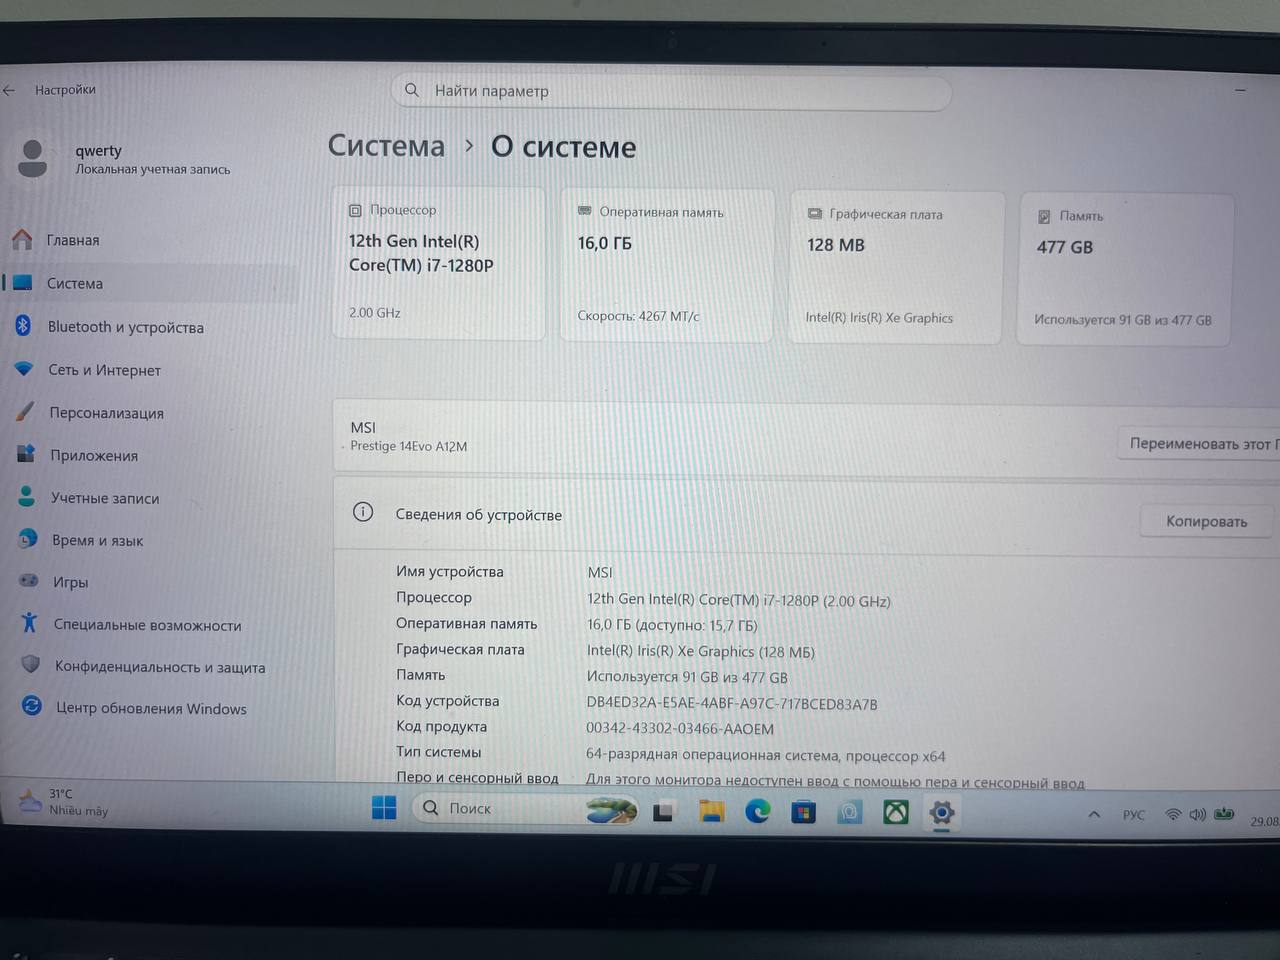Viewport: 1280px width, 960px height.
Task: Click the Сеть и Интернет Wi-Fi icon
Action: coord(24,369)
